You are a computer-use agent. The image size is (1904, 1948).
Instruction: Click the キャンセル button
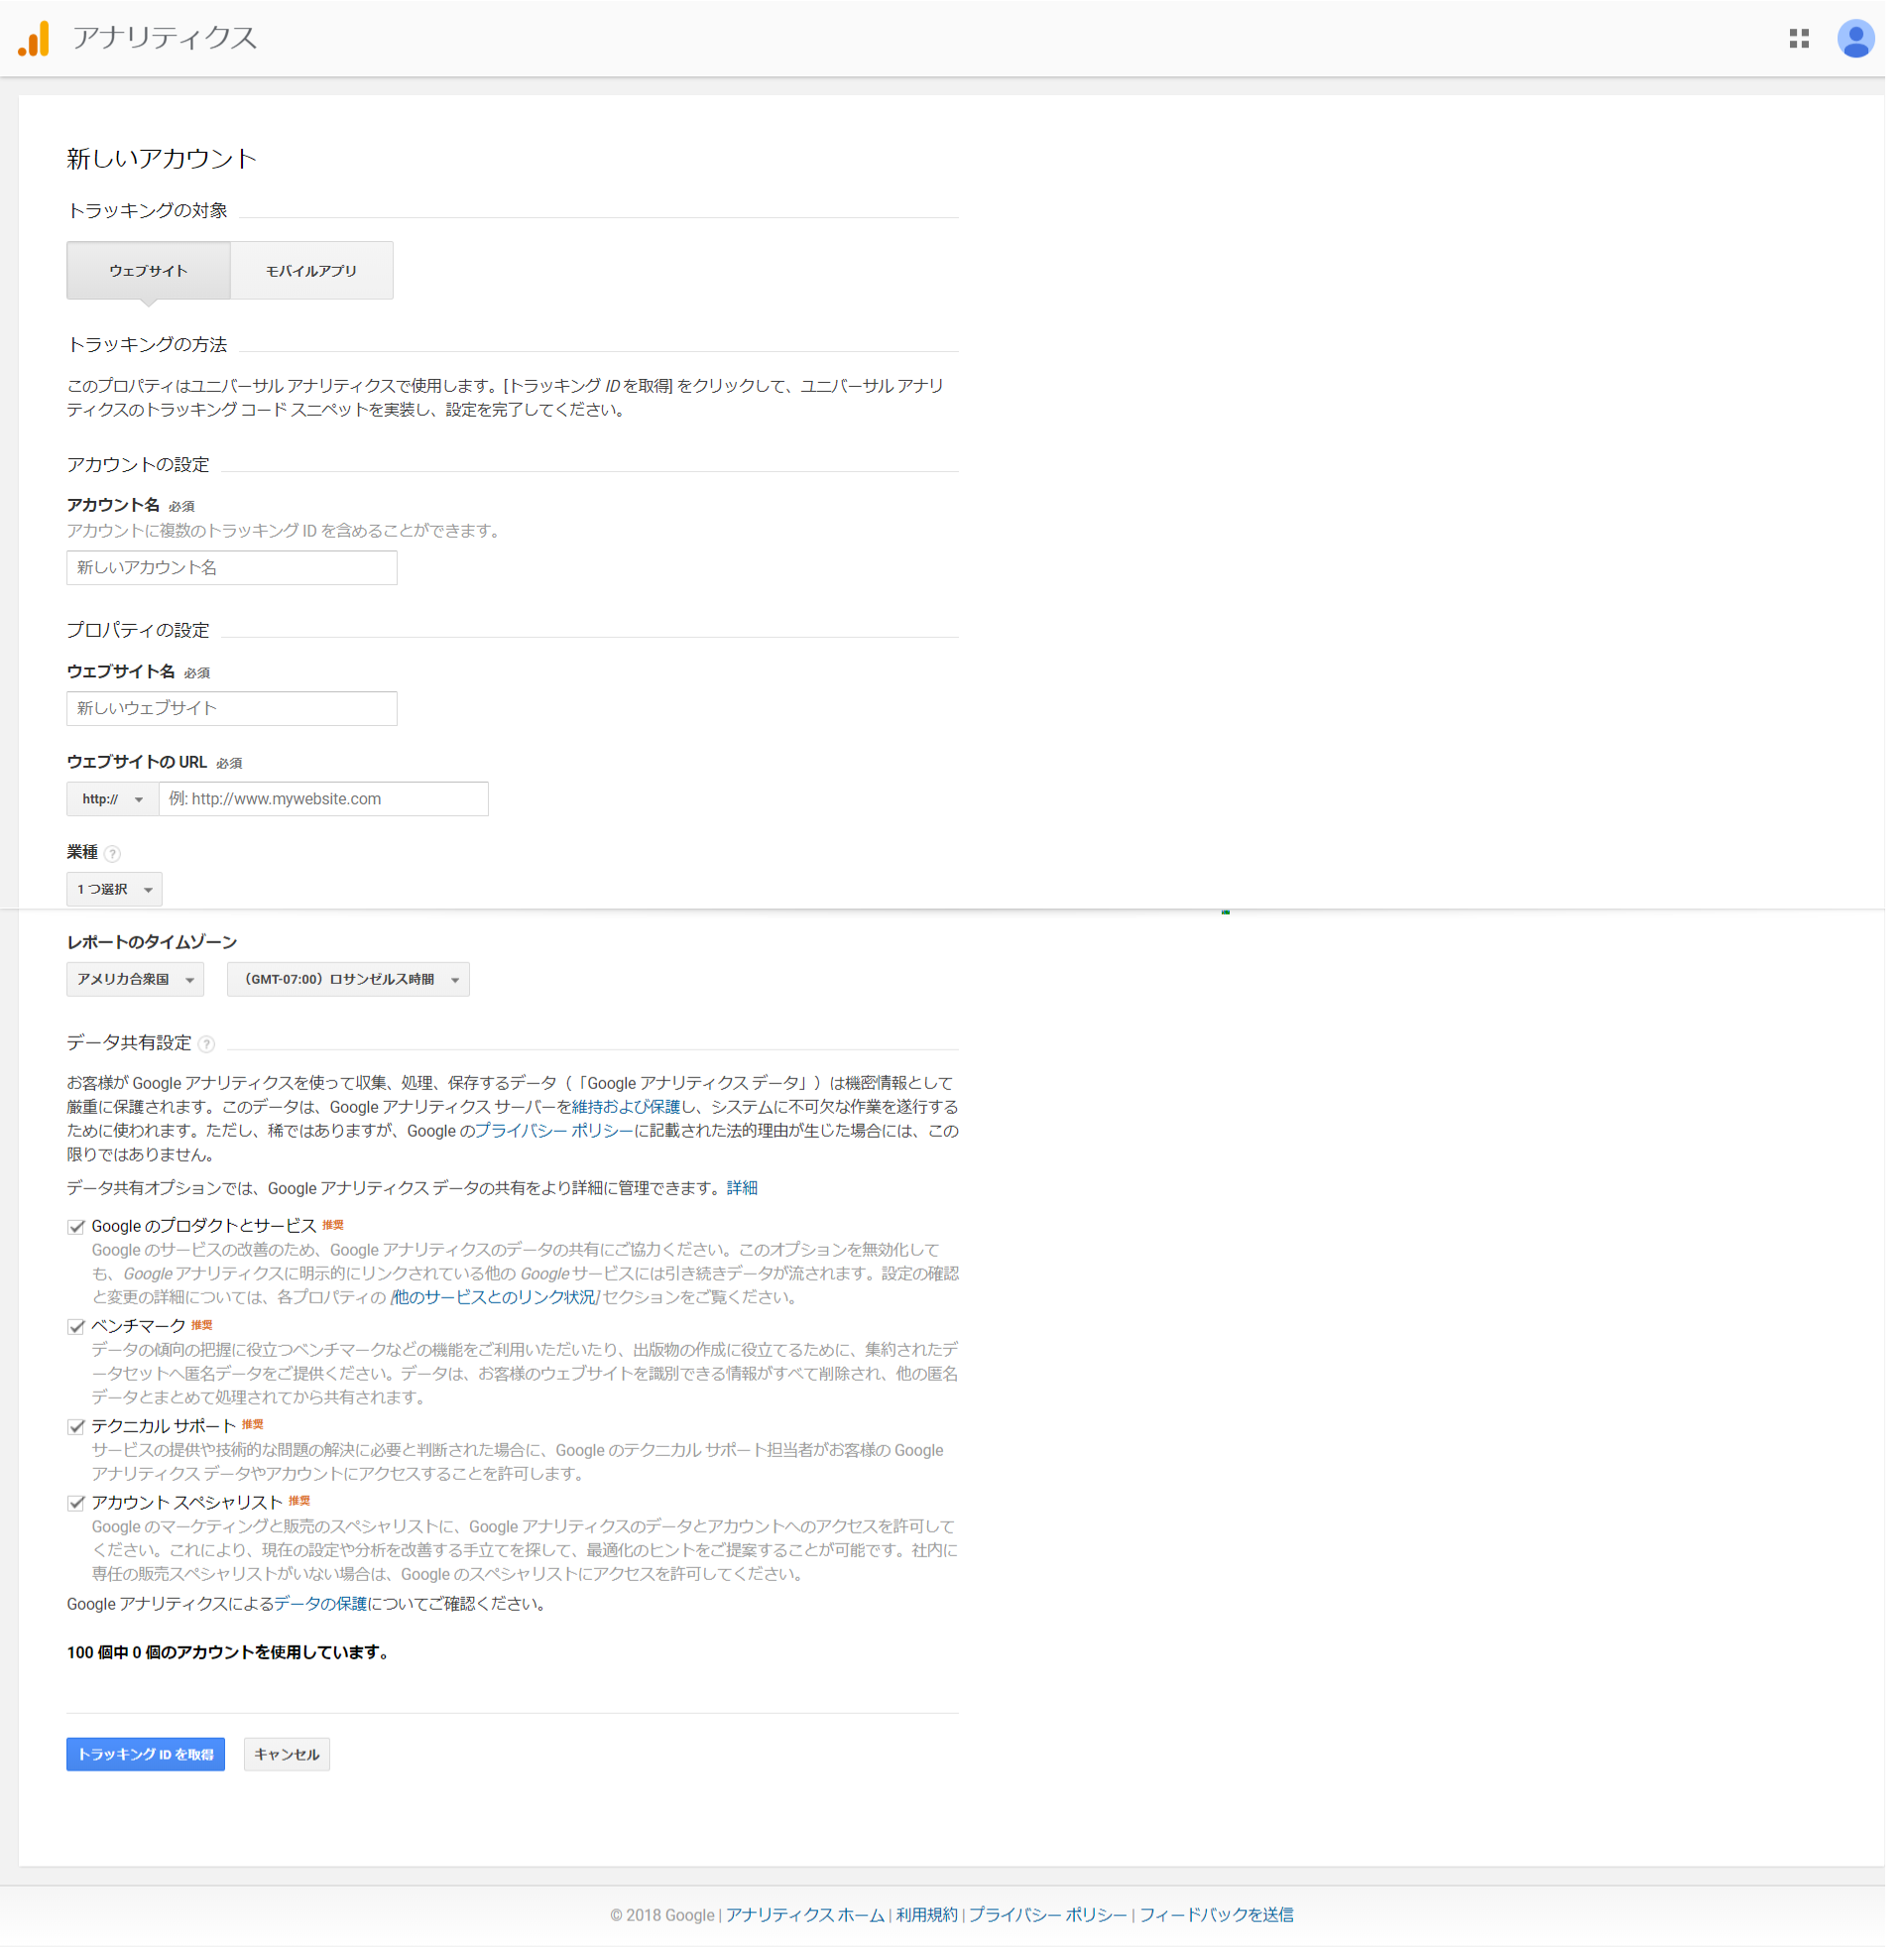pos(287,1754)
